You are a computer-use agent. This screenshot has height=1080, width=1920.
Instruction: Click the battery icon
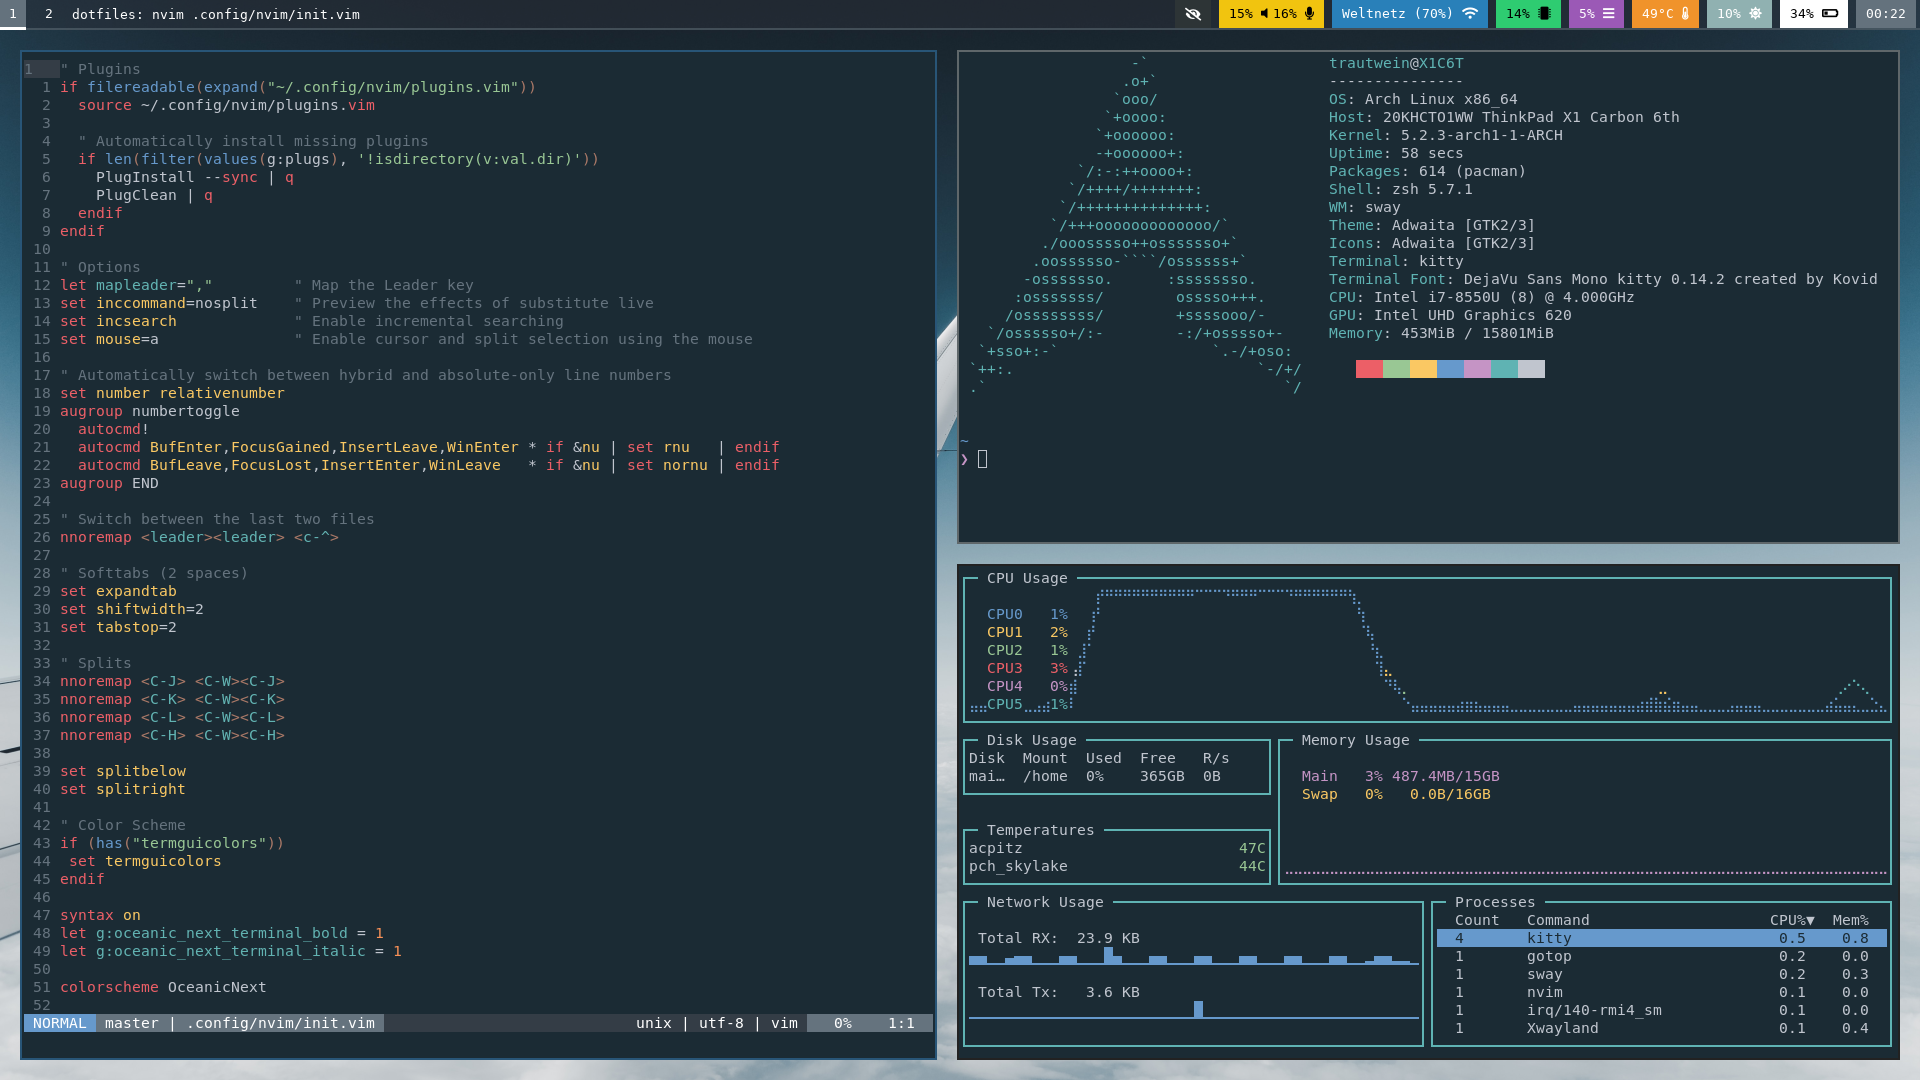[1830, 14]
